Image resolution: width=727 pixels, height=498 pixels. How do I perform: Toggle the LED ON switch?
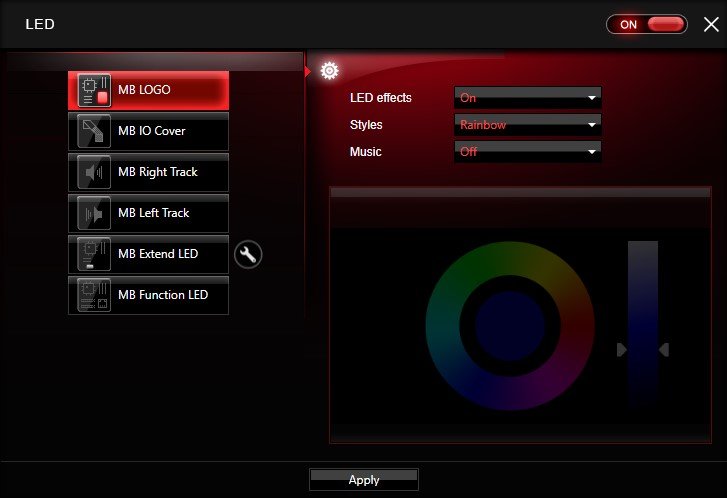click(x=647, y=24)
